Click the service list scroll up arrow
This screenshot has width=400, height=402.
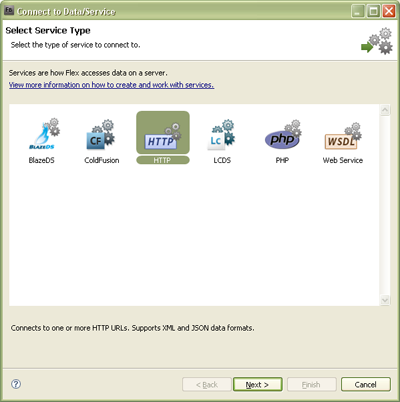point(385,110)
